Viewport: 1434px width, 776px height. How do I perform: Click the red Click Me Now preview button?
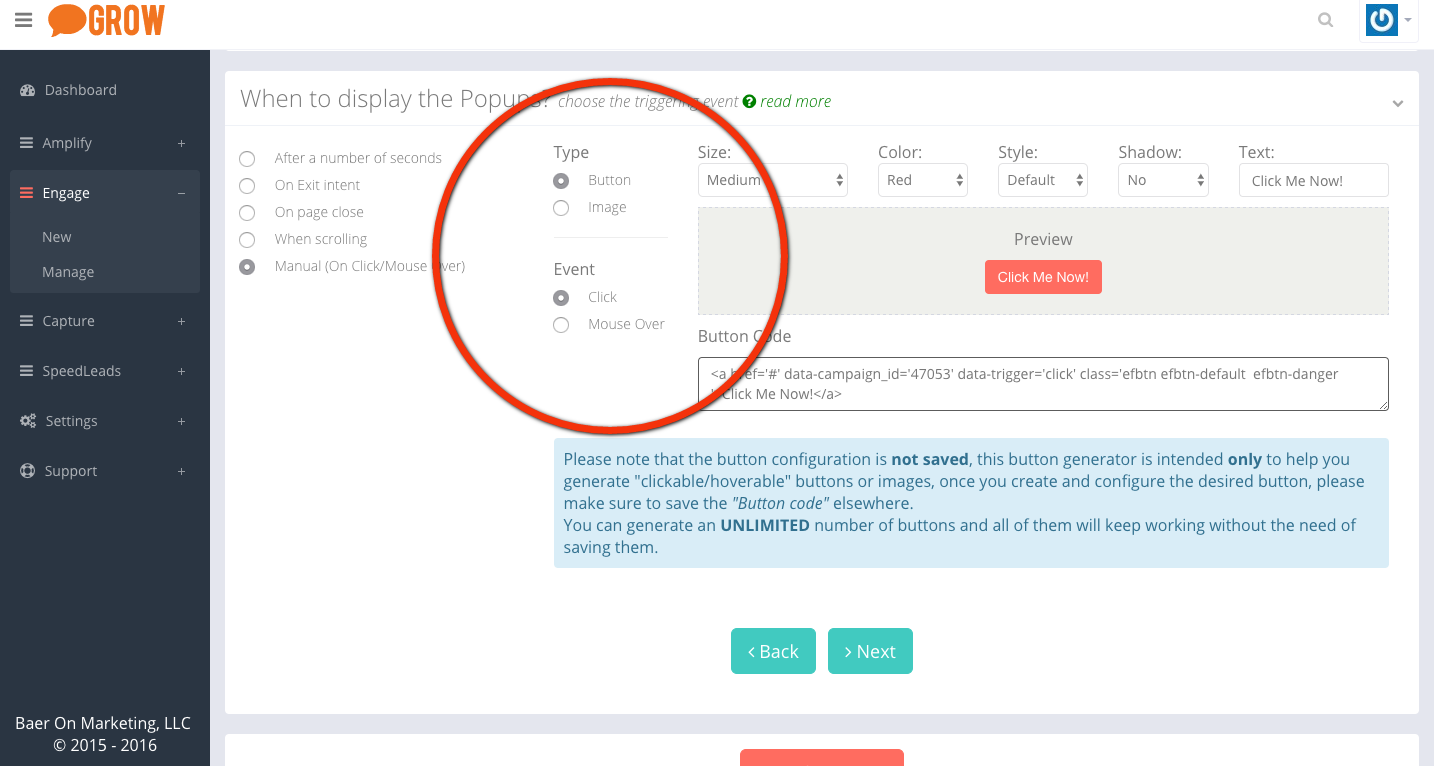(1043, 277)
